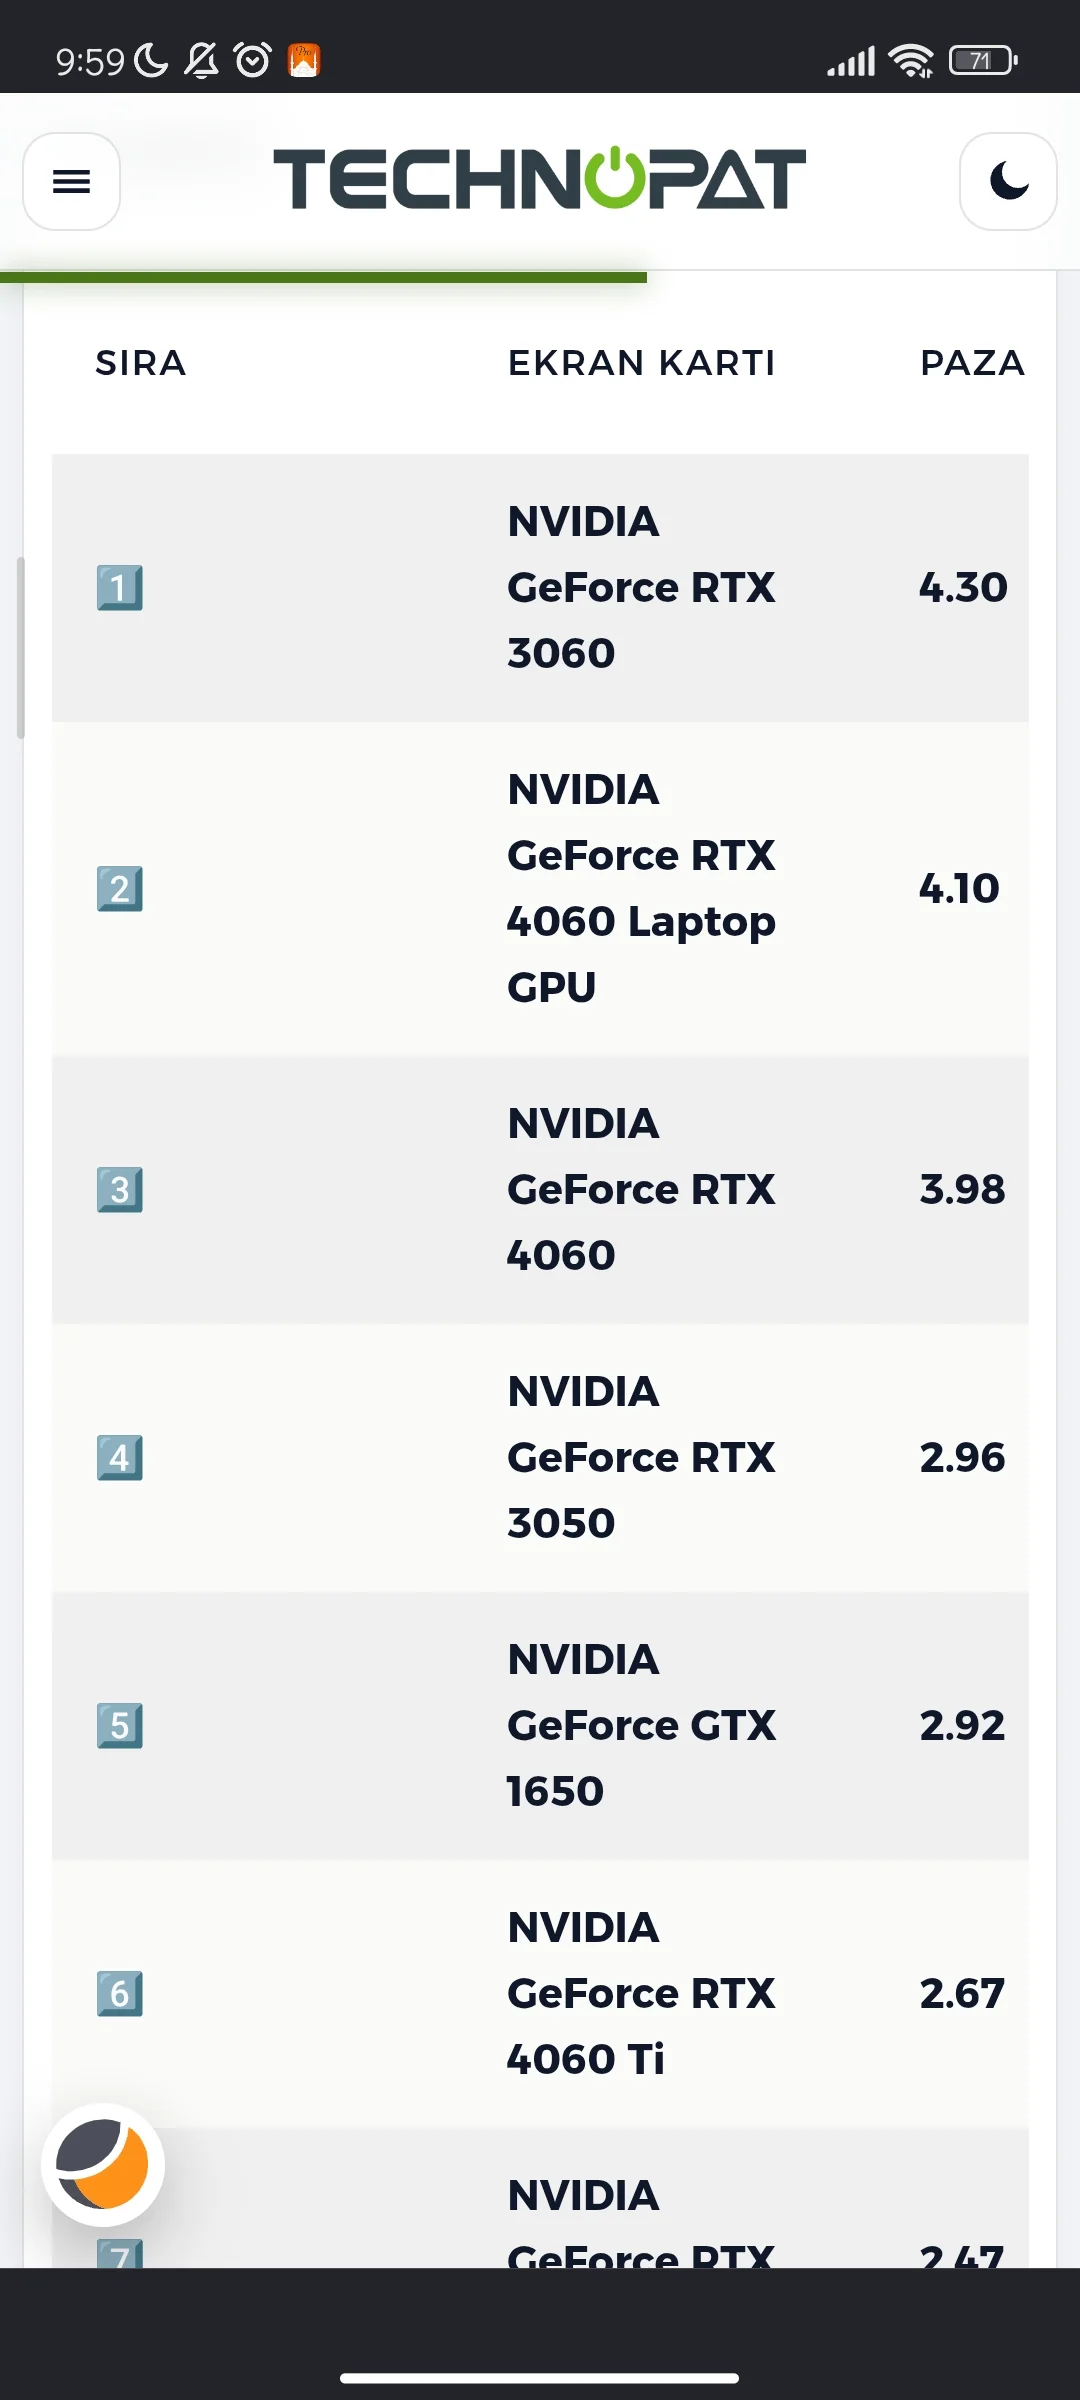The height and width of the screenshot is (2400, 1080).
Task: Tap the Wi-Fi status bar icon
Action: tap(912, 61)
